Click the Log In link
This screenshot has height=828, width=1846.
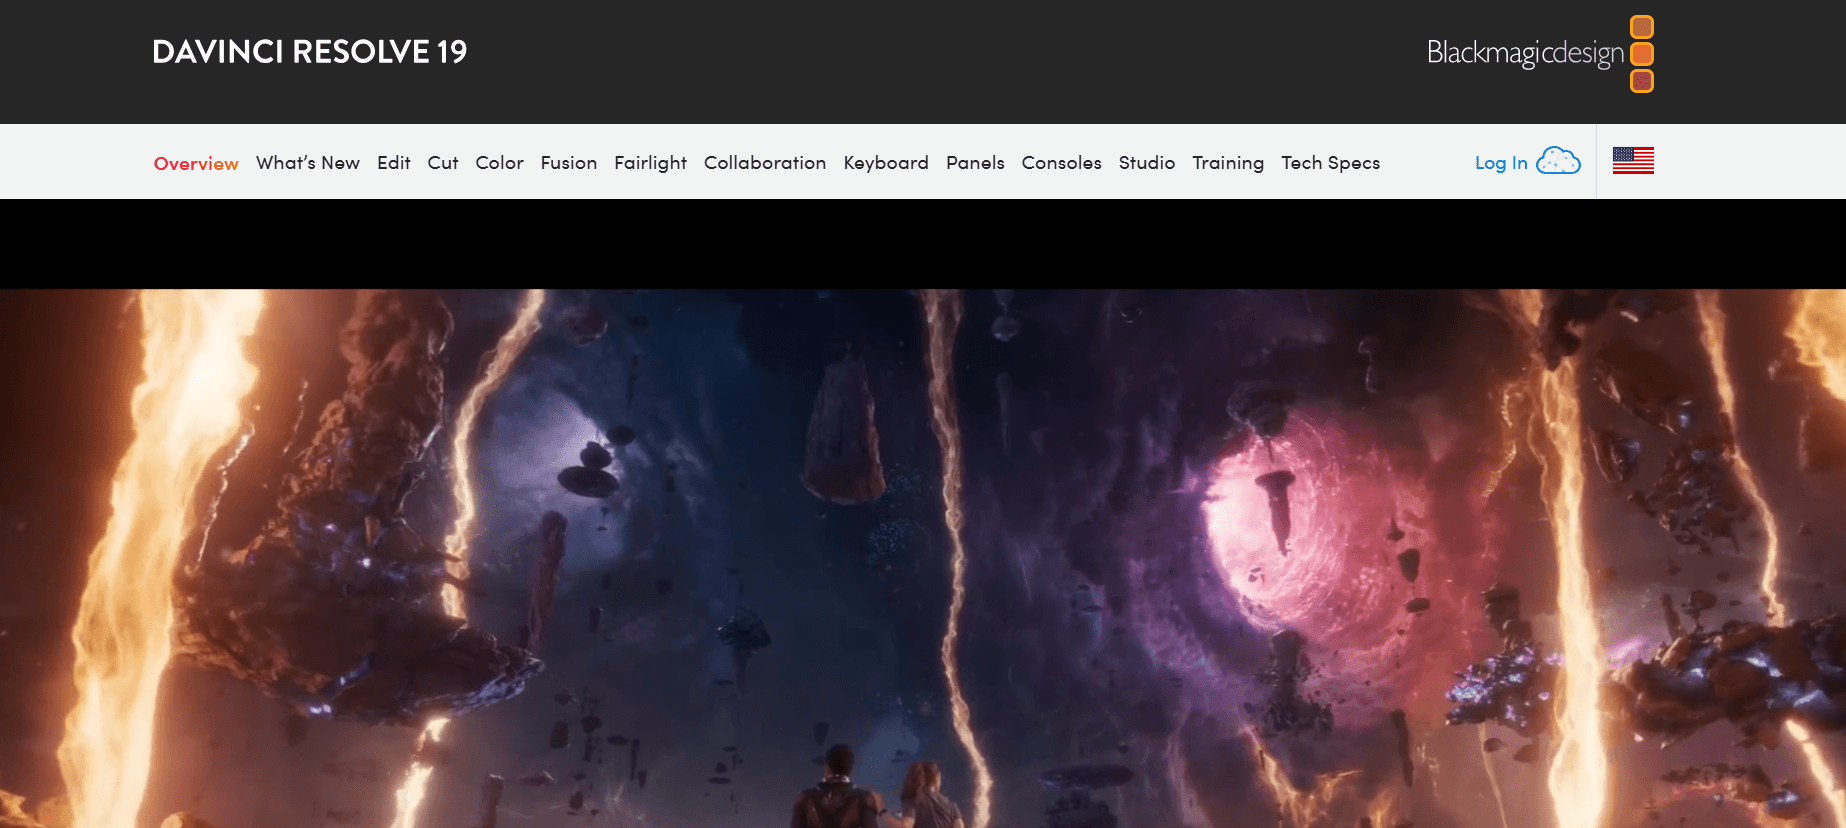point(1501,163)
